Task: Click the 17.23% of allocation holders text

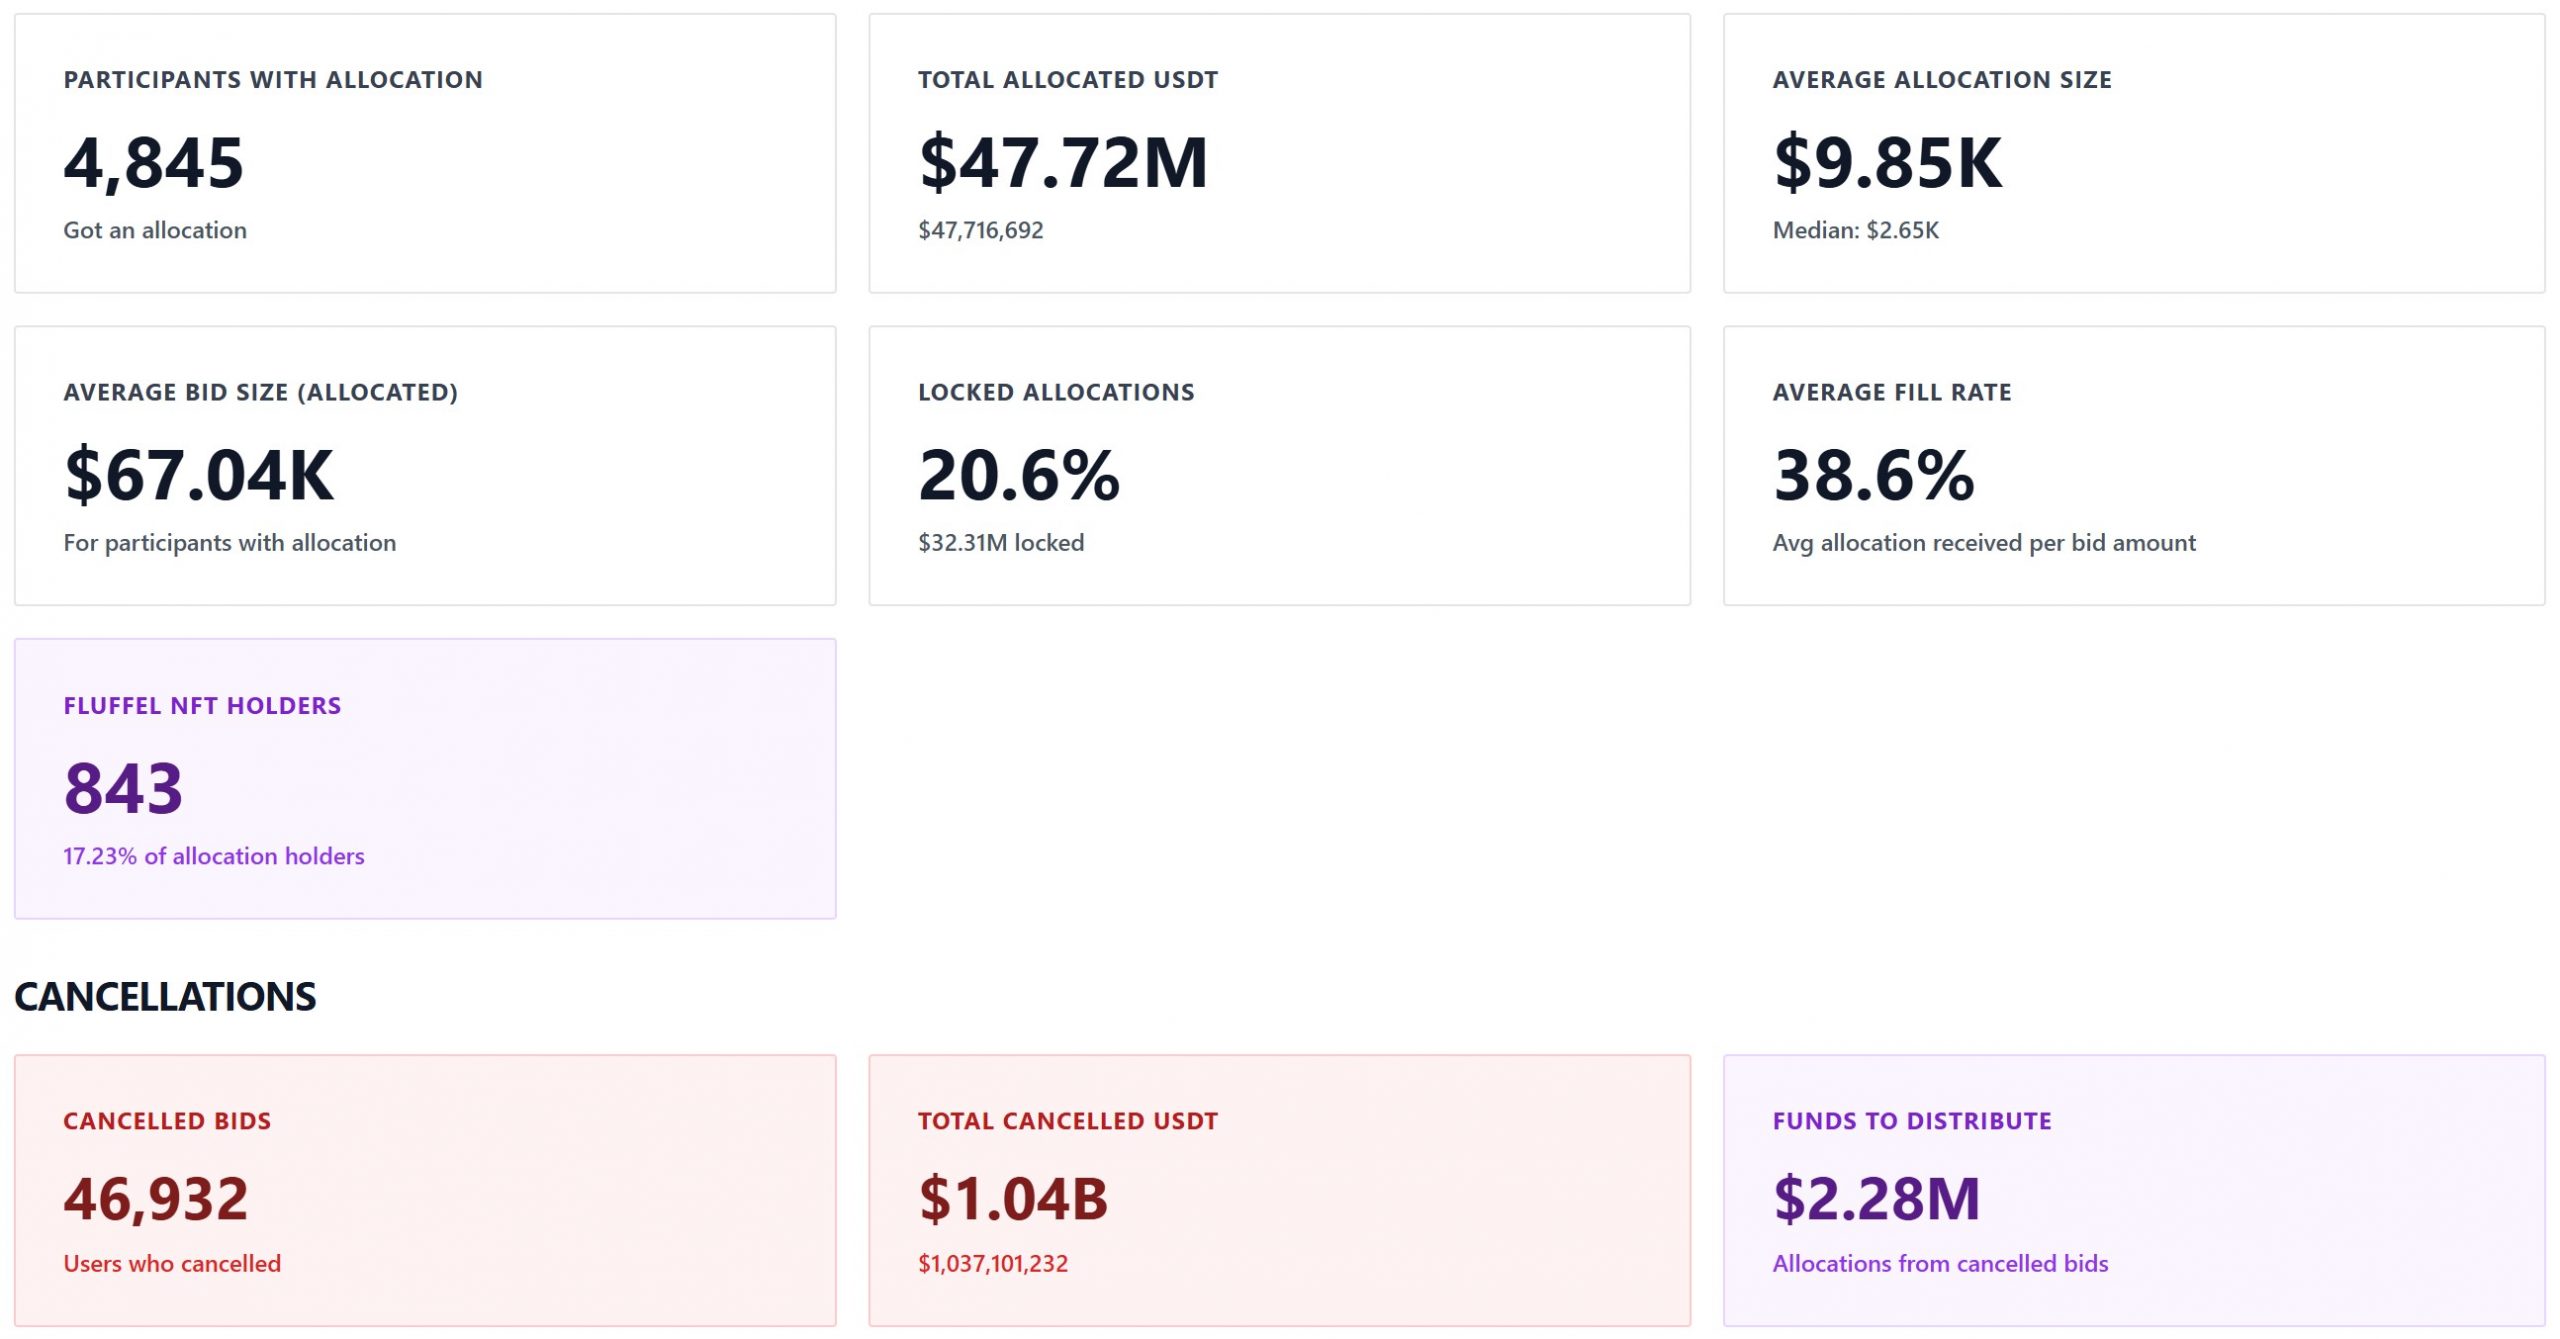Action: point(213,857)
